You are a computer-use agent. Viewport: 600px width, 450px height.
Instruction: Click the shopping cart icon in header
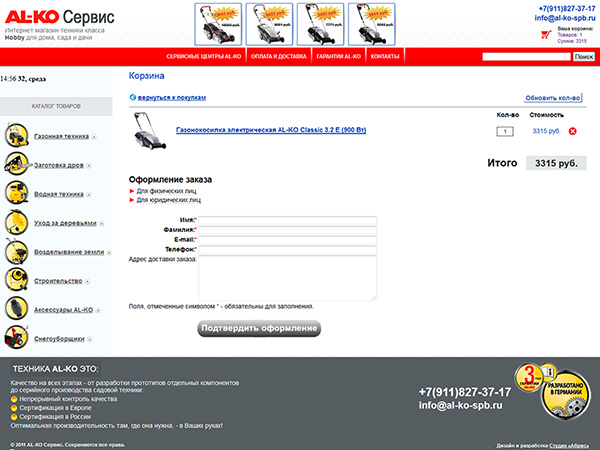(546, 35)
